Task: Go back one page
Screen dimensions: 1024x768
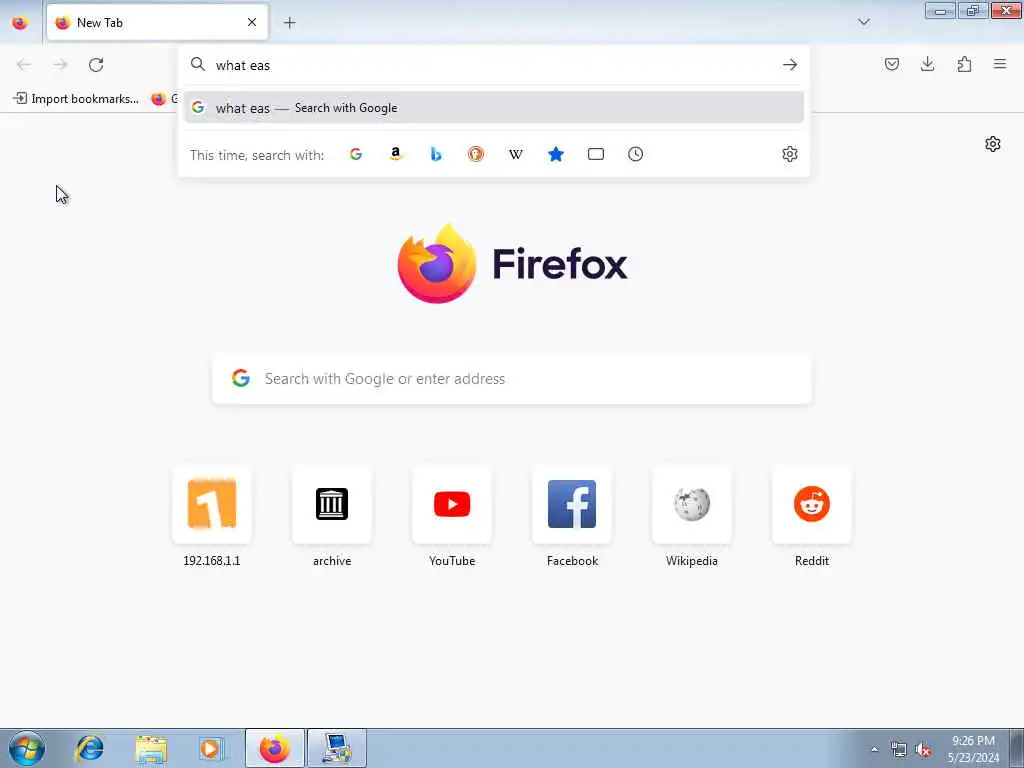Action: (x=24, y=65)
